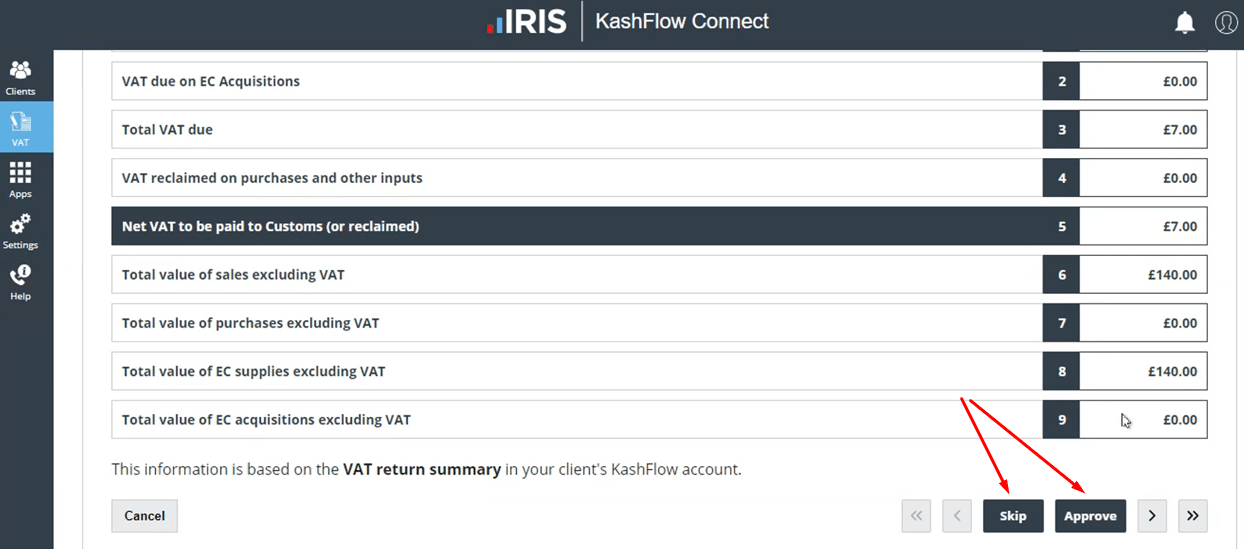This screenshot has height=549, width=1244.
Task: Skip this VAT return
Action: (1013, 516)
